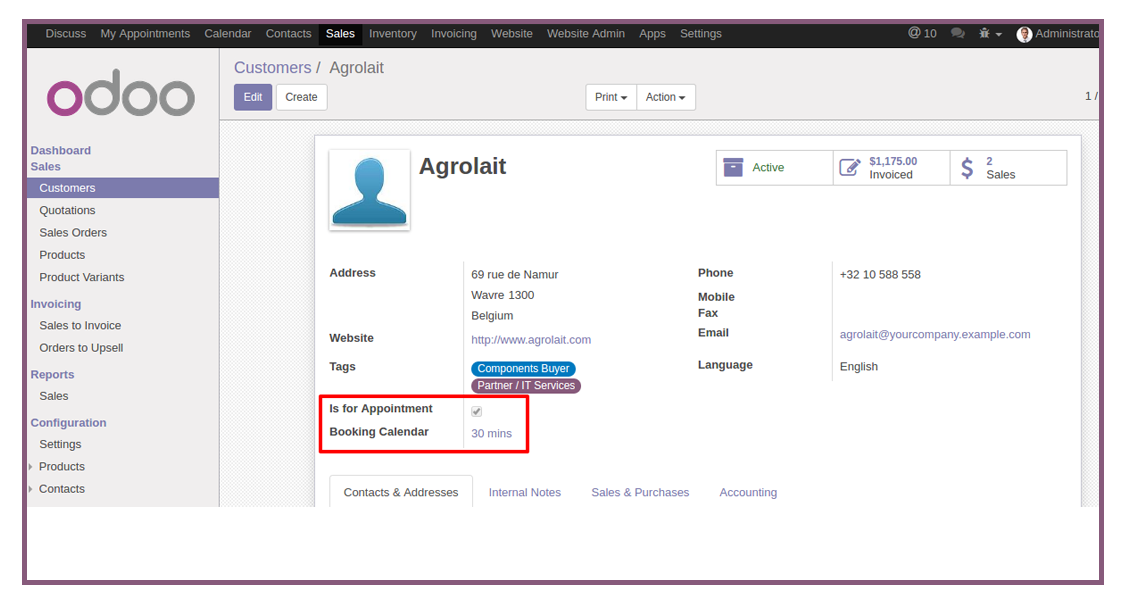1126x607 pixels.
Task: Click the Agrolait customer avatar image
Action: coord(370,190)
